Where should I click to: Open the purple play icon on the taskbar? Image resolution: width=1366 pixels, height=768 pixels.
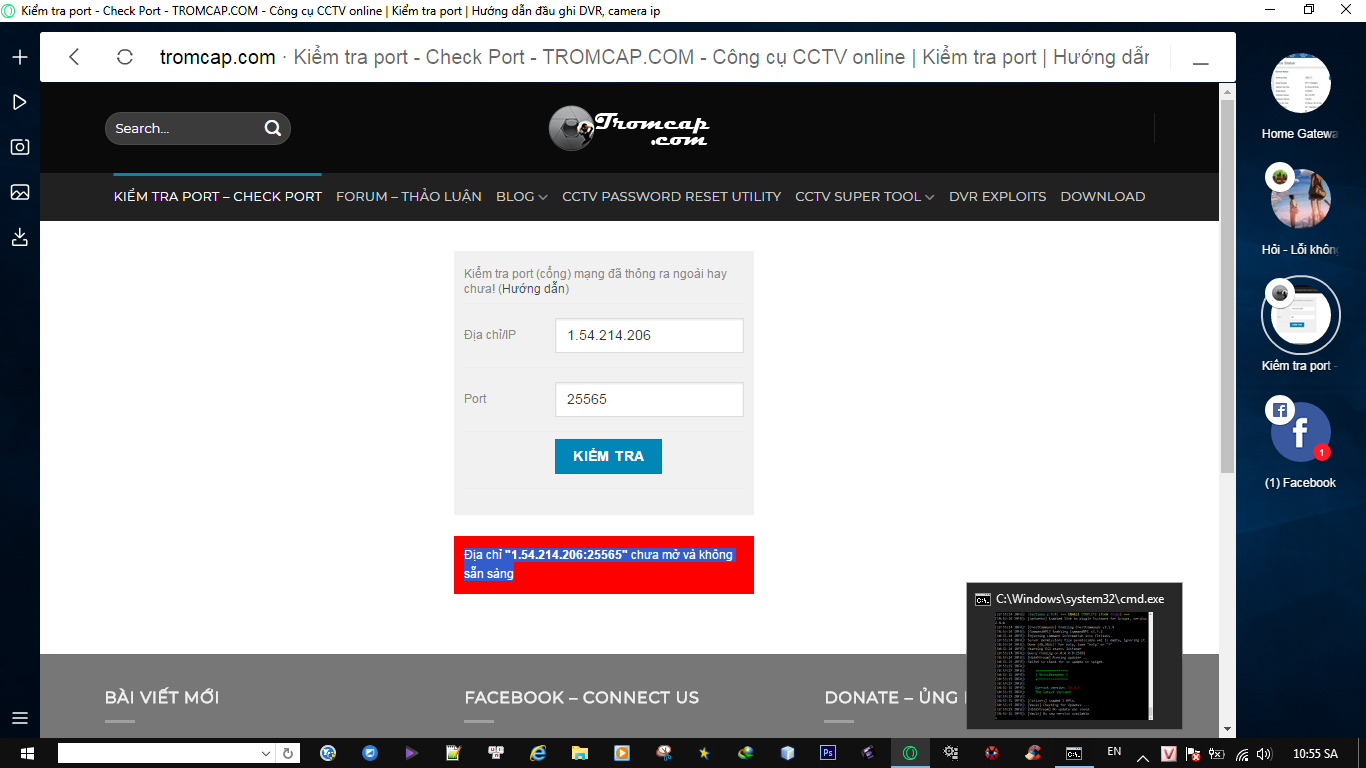412,753
